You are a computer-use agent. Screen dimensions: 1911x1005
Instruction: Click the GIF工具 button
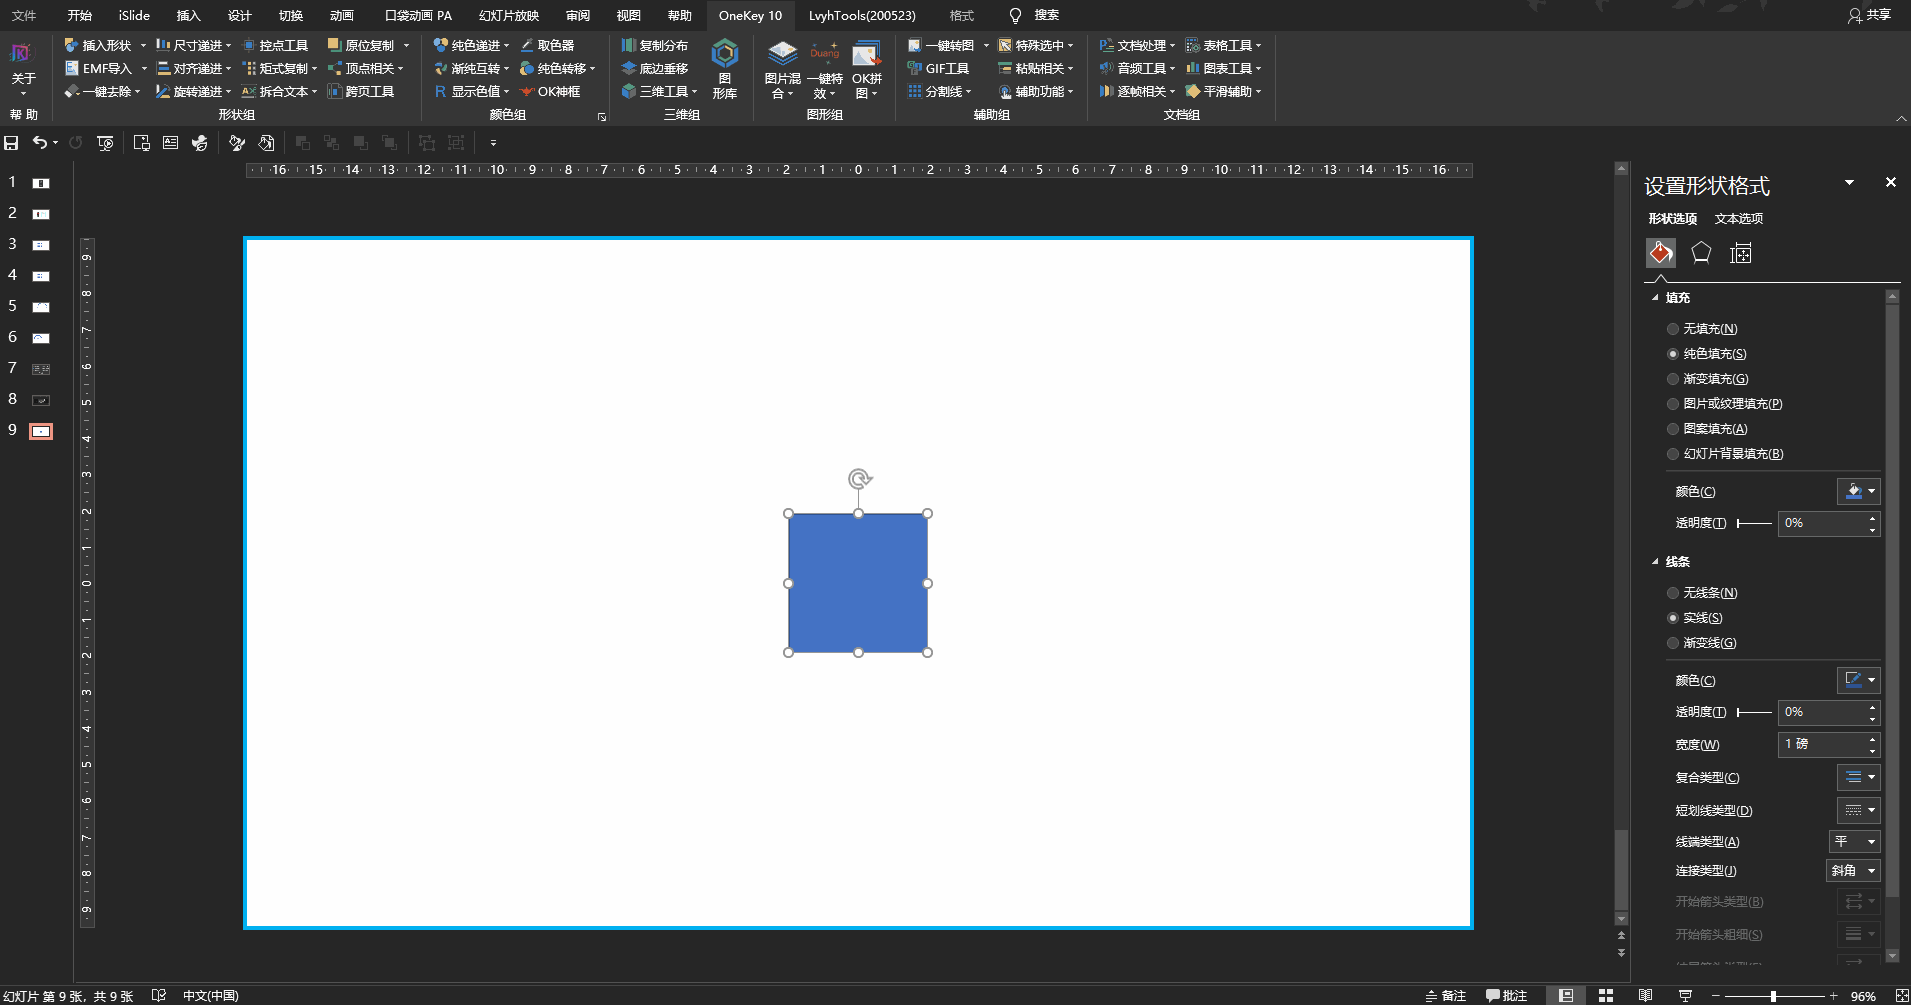[x=938, y=68]
